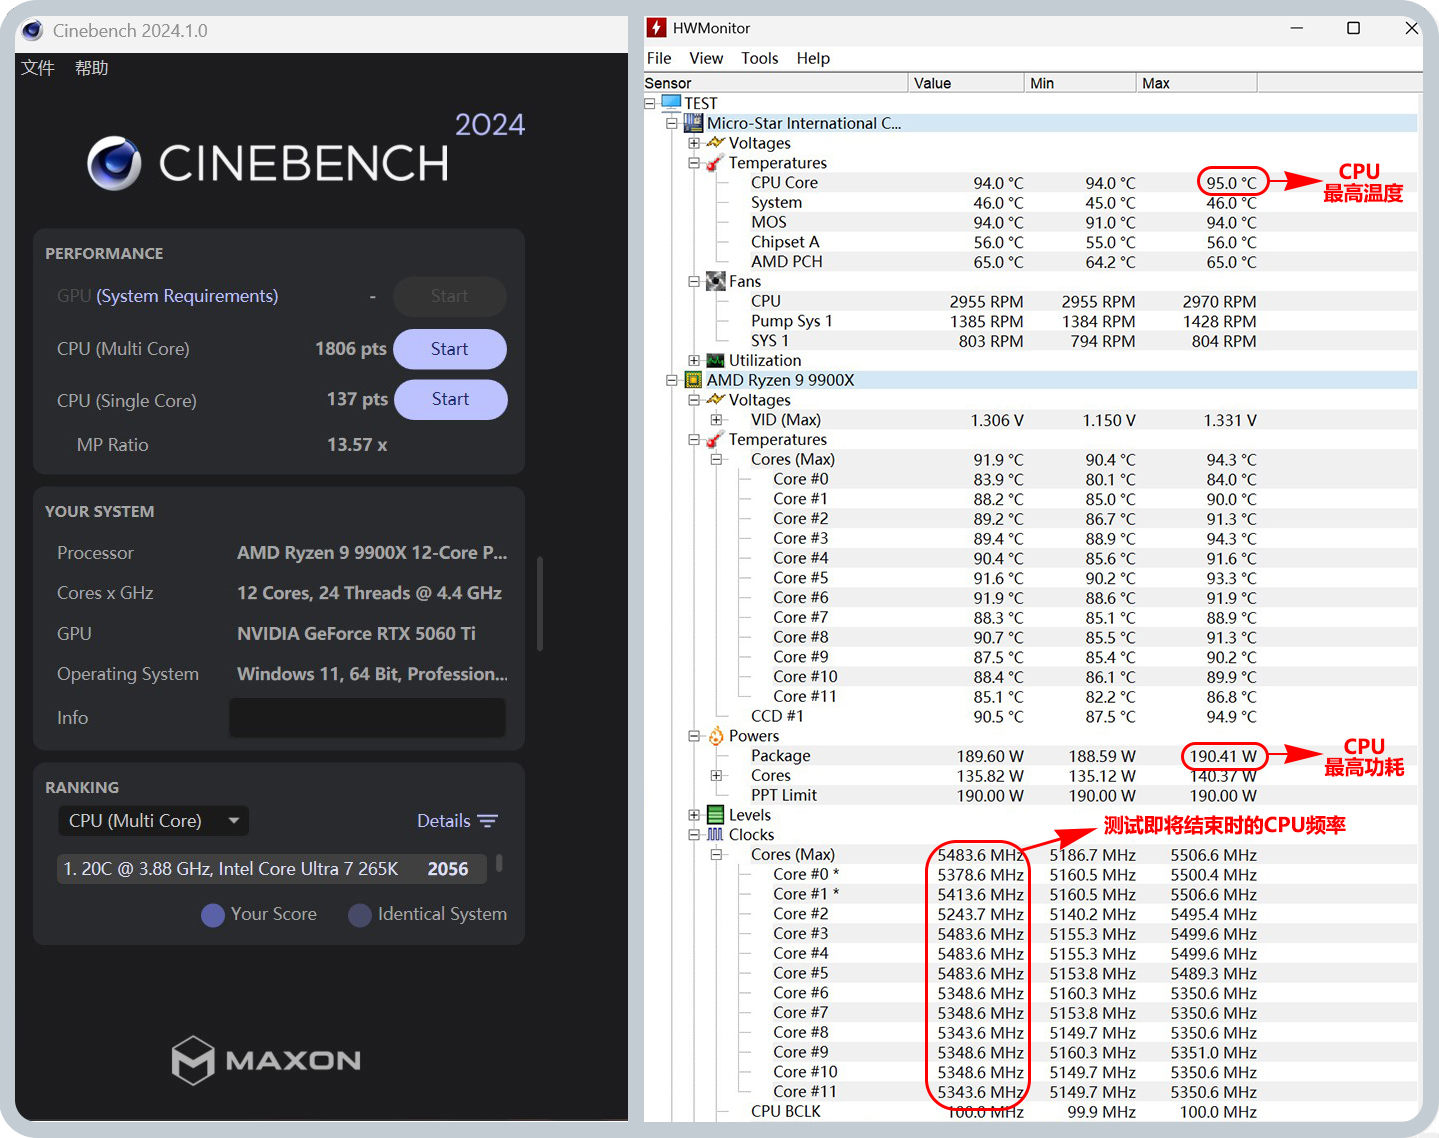Open the View menu in HWMonitor
The width and height of the screenshot is (1439, 1138).
click(706, 58)
